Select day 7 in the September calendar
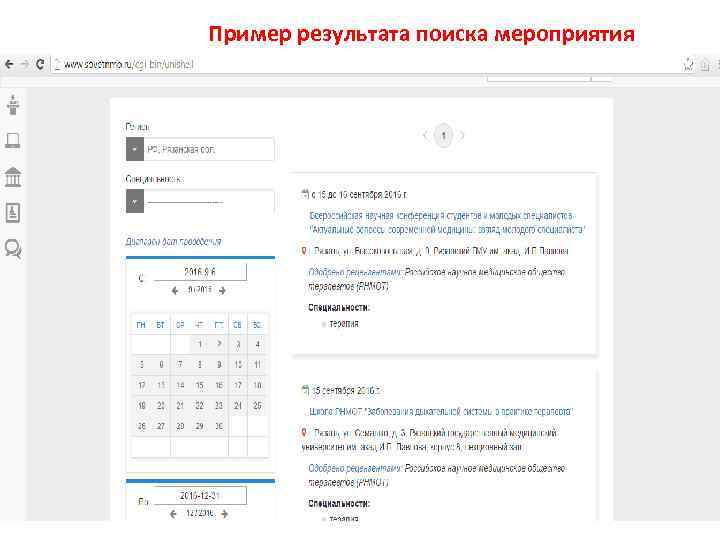 180,365
